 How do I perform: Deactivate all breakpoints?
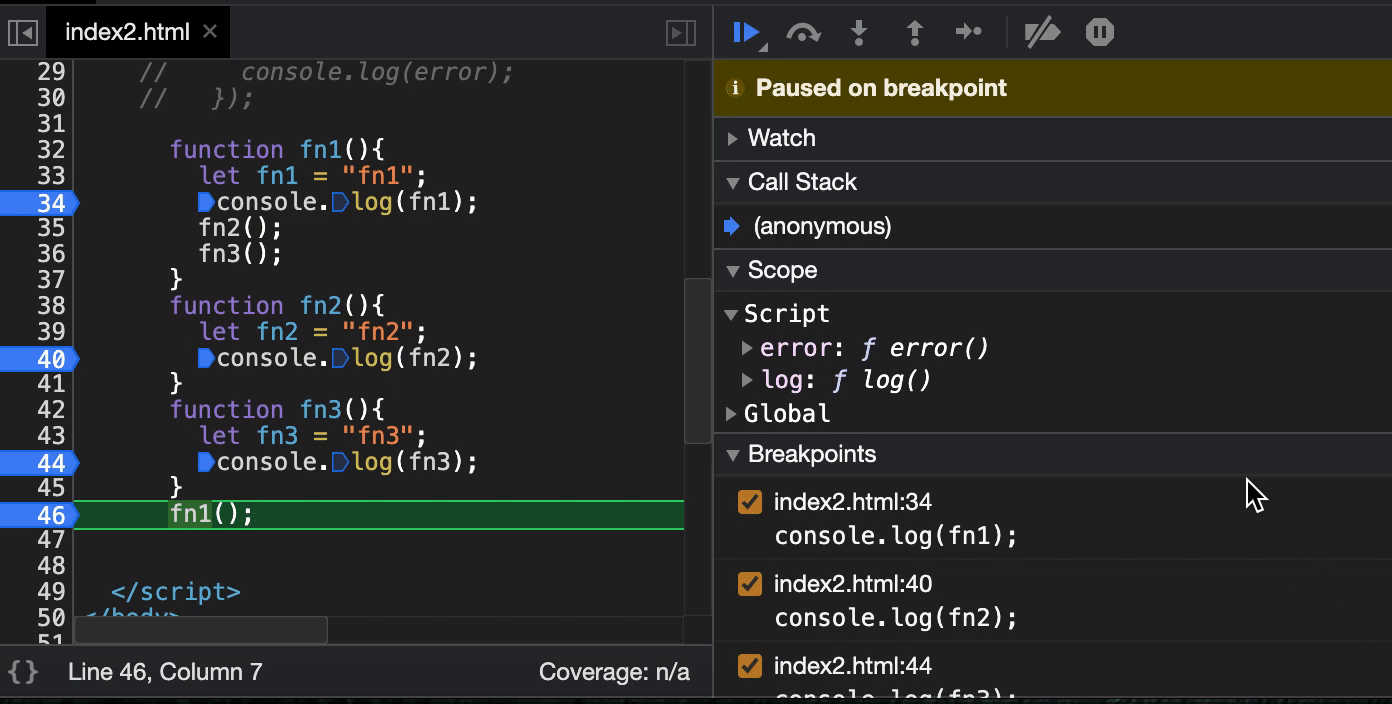click(1042, 32)
